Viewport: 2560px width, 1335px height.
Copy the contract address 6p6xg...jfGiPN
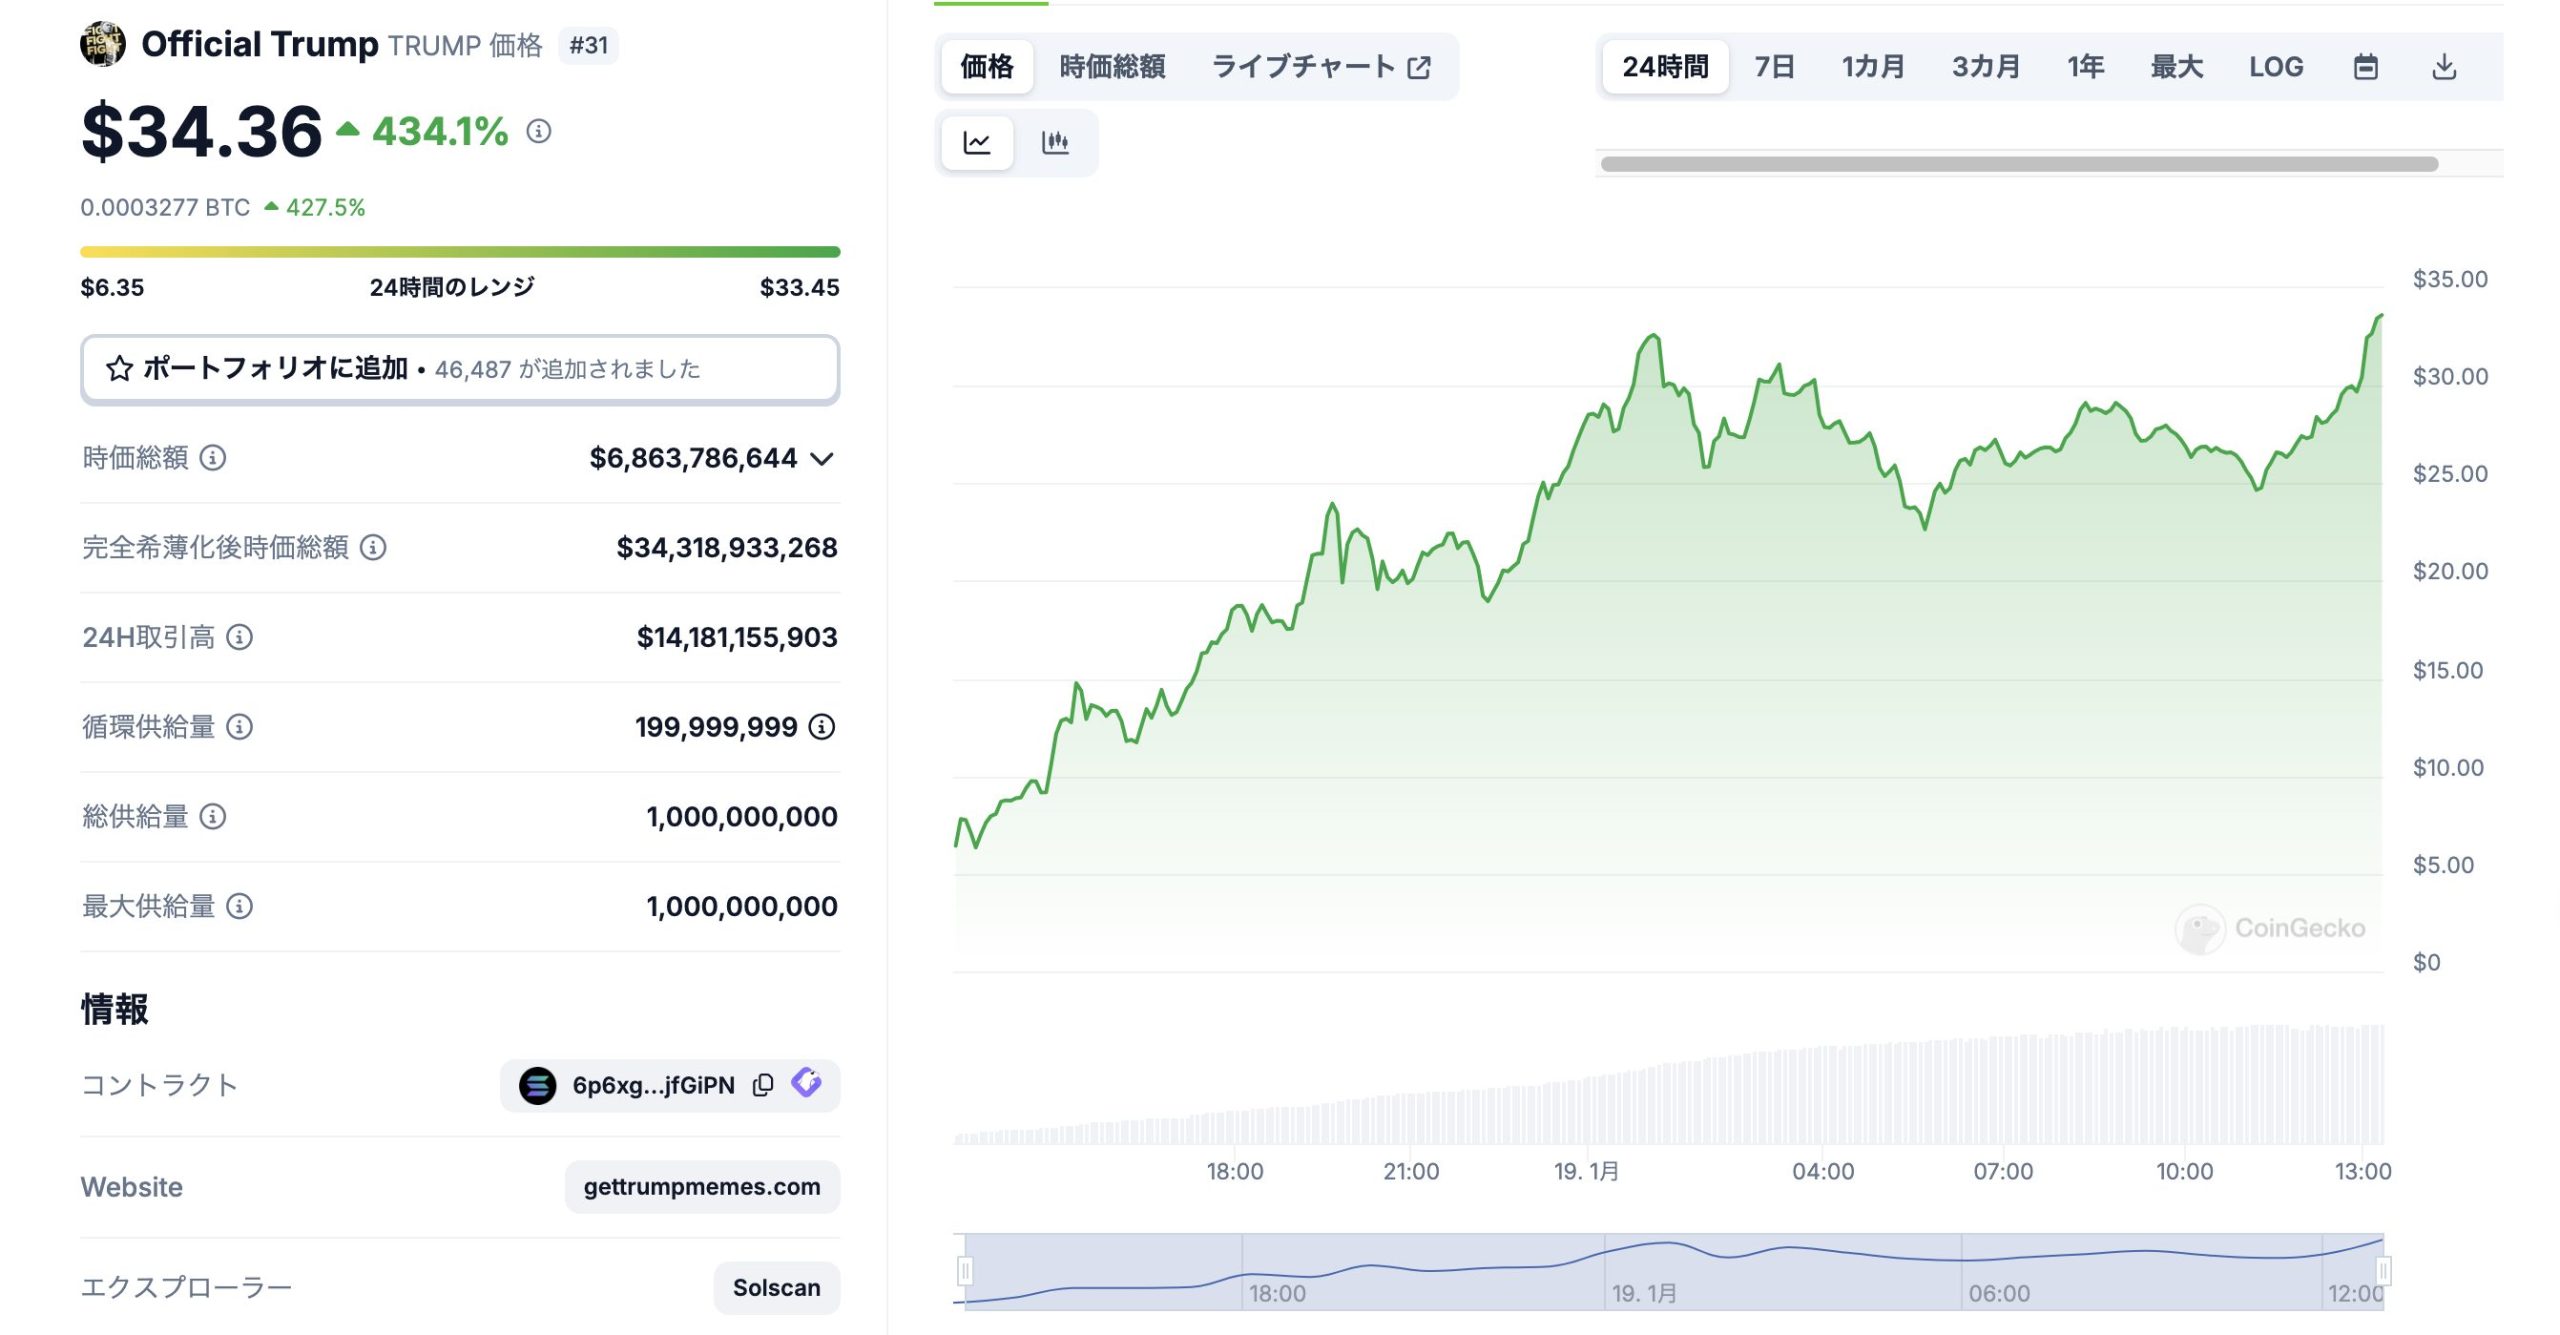point(763,1085)
